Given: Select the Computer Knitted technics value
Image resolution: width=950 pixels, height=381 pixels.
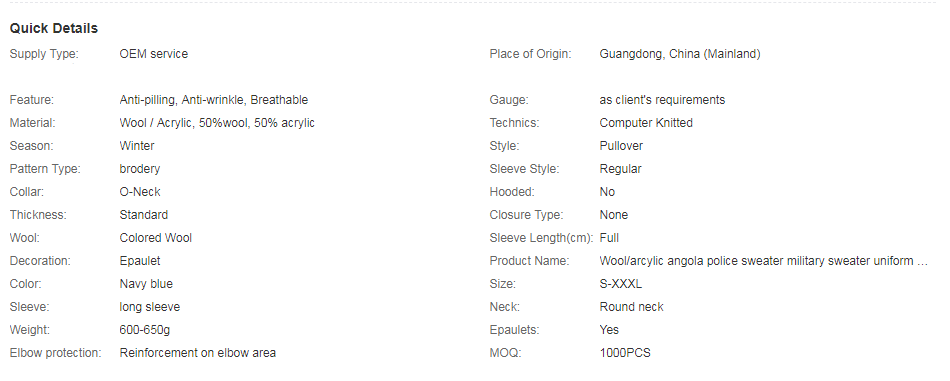Looking at the screenshot, I should [646, 123].
